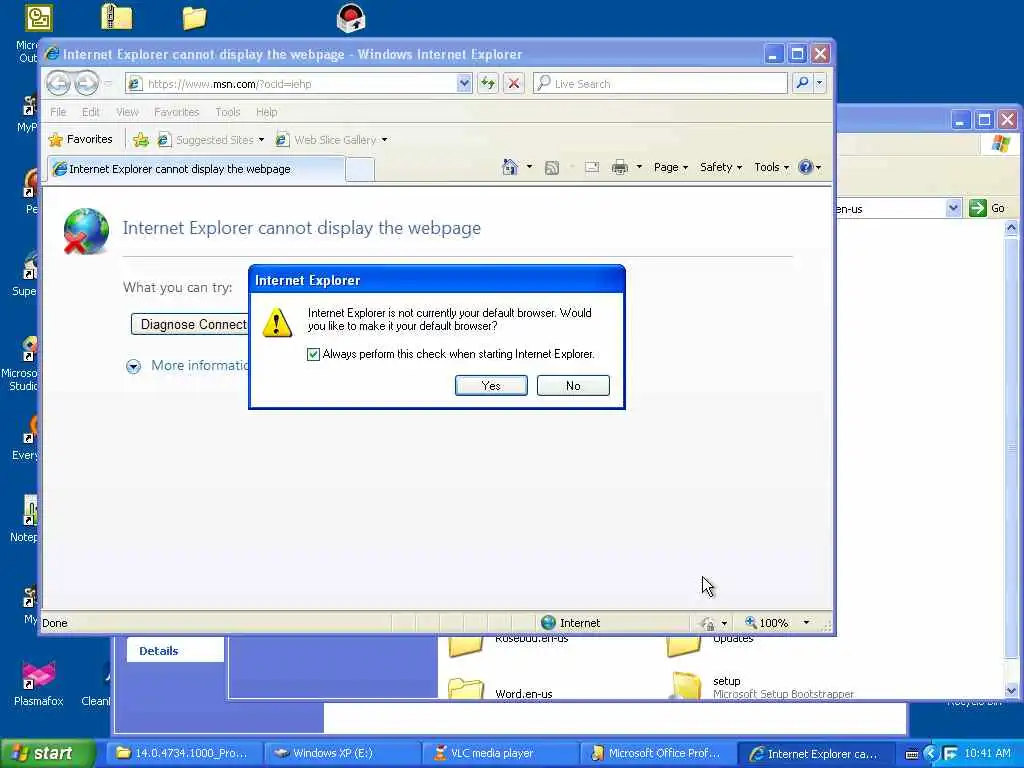Switch to Microsoft Office Prof taskbar item
The height and width of the screenshot is (768, 1024).
click(657, 753)
